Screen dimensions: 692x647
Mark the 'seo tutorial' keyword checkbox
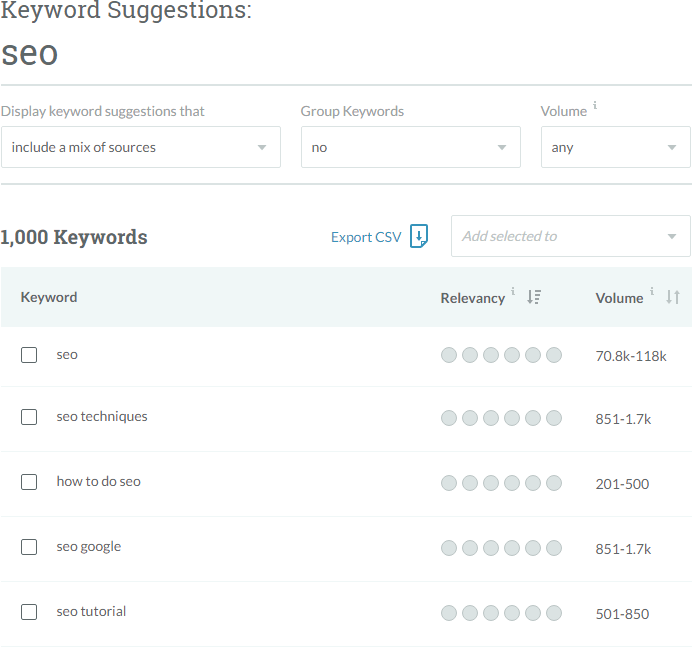29,612
